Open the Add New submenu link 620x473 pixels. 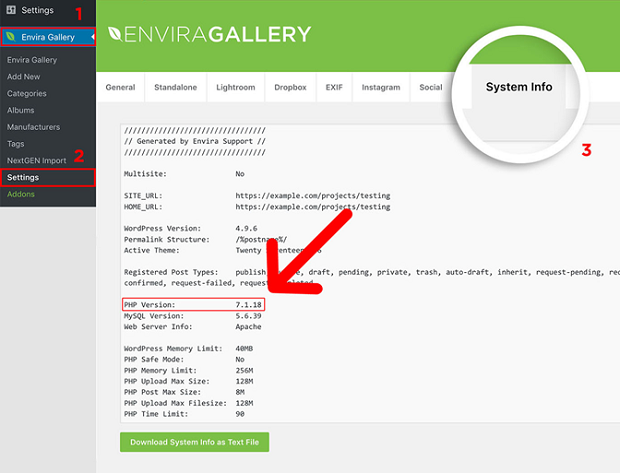(23, 77)
